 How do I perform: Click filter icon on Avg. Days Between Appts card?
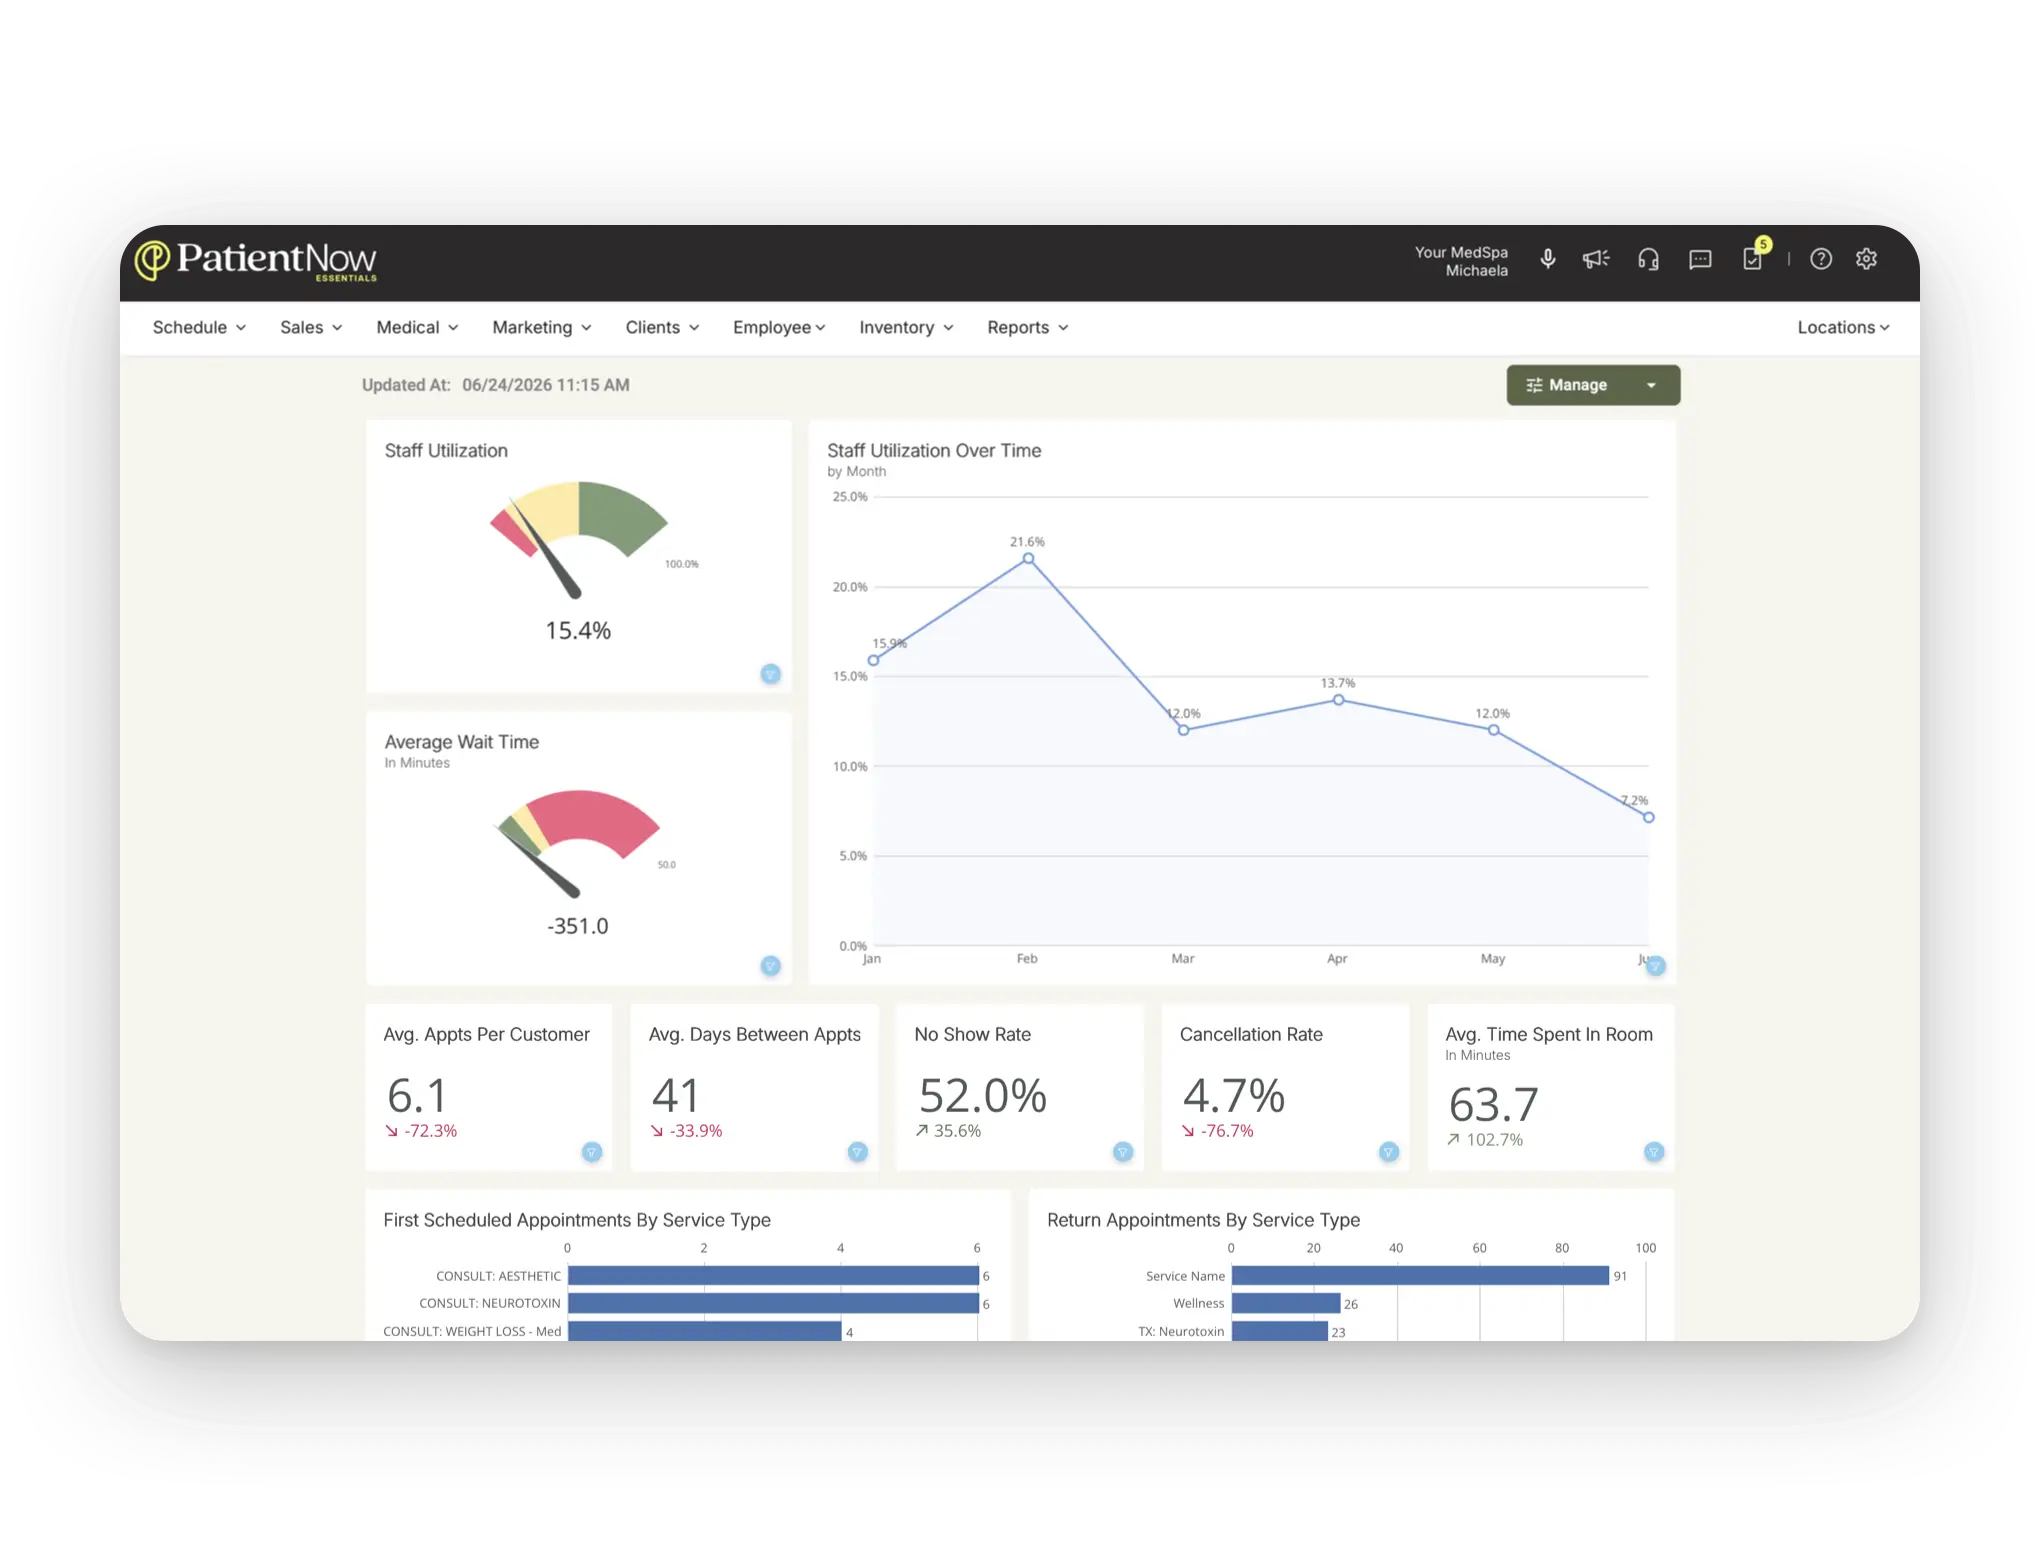click(858, 1152)
